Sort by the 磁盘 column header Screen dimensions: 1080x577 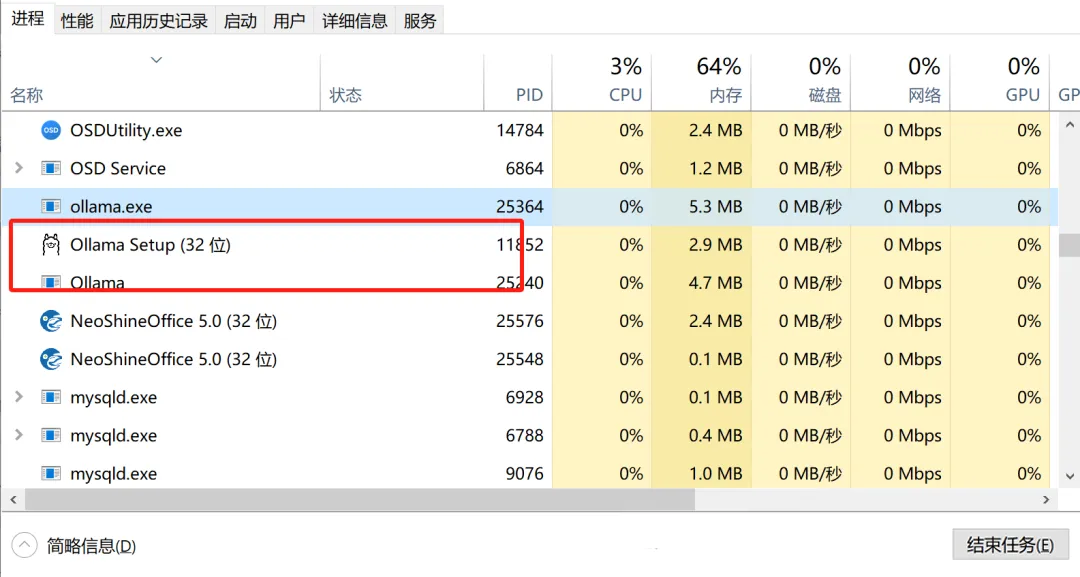click(x=801, y=83)
